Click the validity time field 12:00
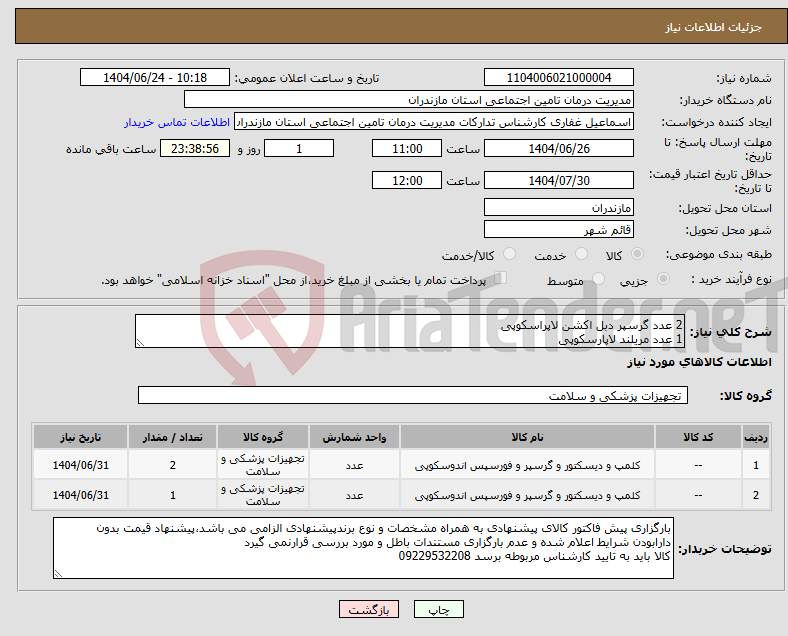 pyautogui.click(x=407, y=180)
